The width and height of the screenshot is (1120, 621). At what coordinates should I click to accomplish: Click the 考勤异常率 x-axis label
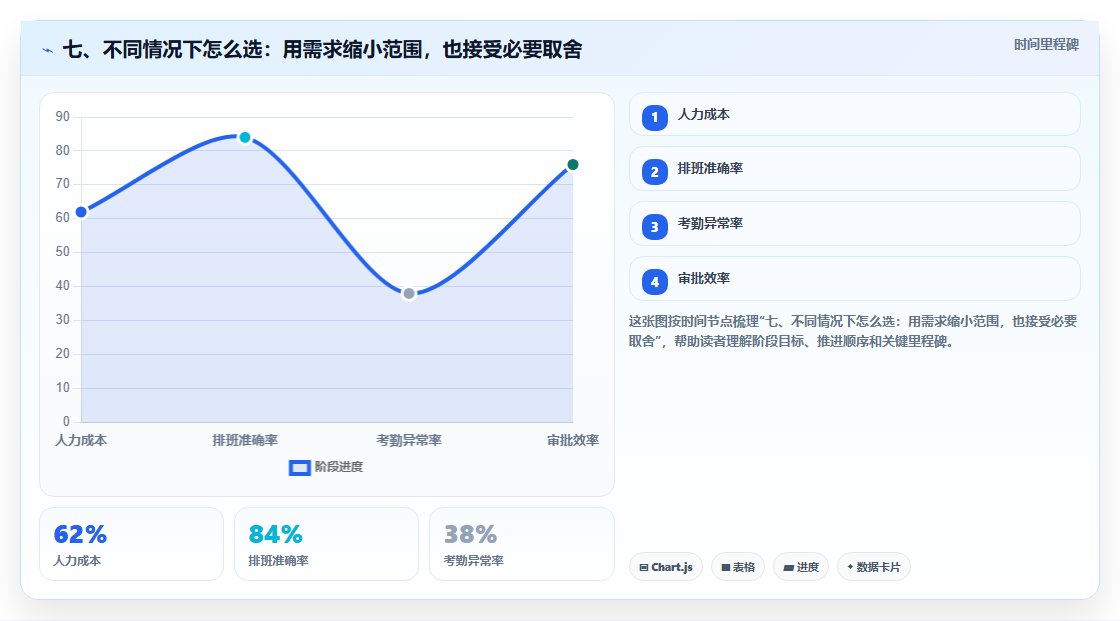[x=409, y=441]
